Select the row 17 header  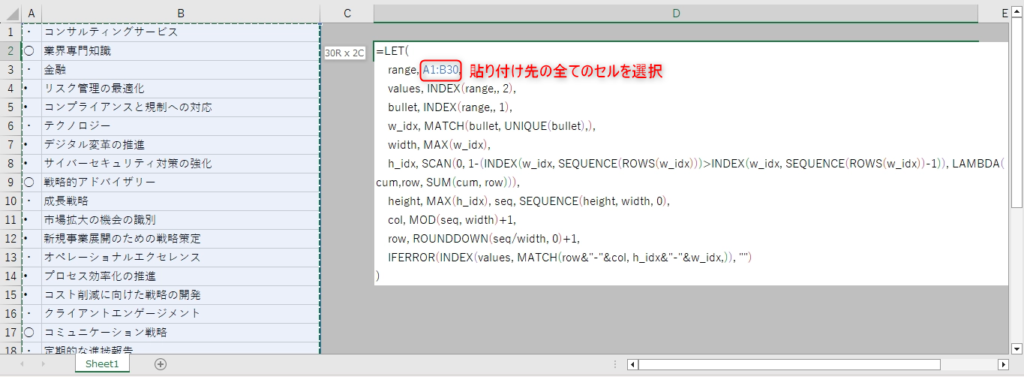tap(10, 332)
